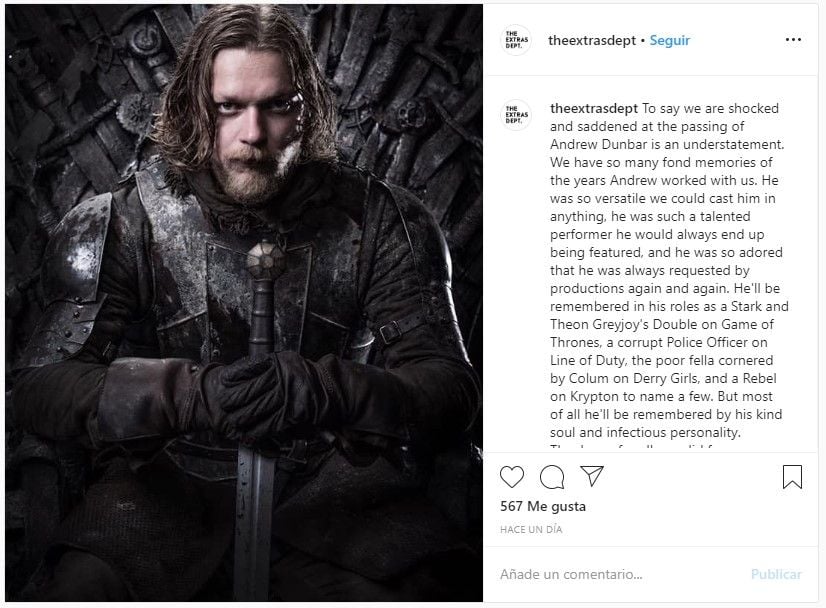Like the post with the heart icon
826x608 pixels.
click(511, 477)
